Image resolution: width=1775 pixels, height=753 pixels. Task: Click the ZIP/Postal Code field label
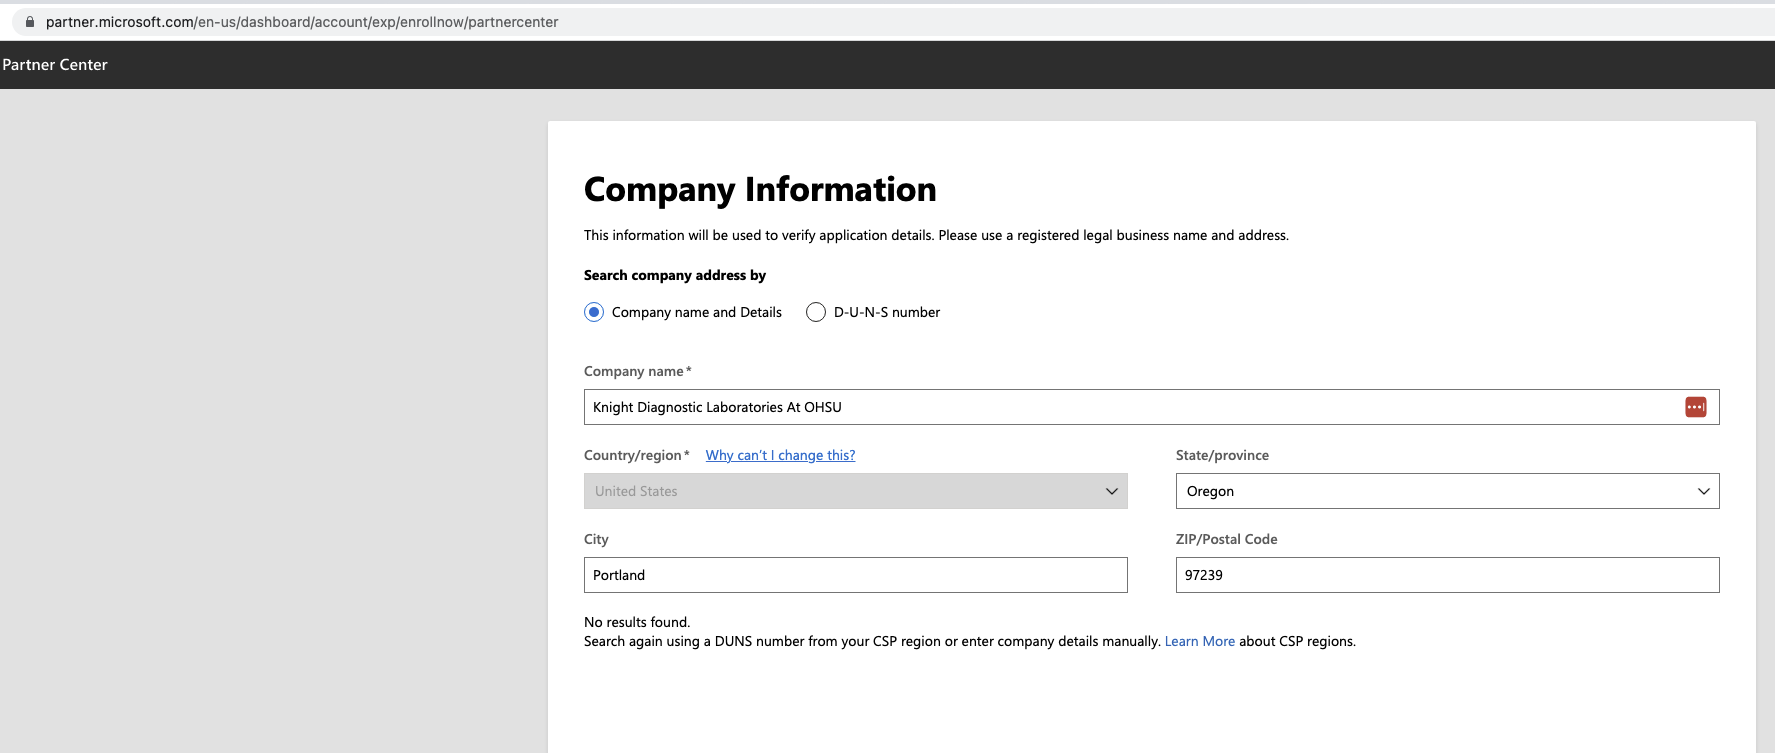tap(1226, 539)
